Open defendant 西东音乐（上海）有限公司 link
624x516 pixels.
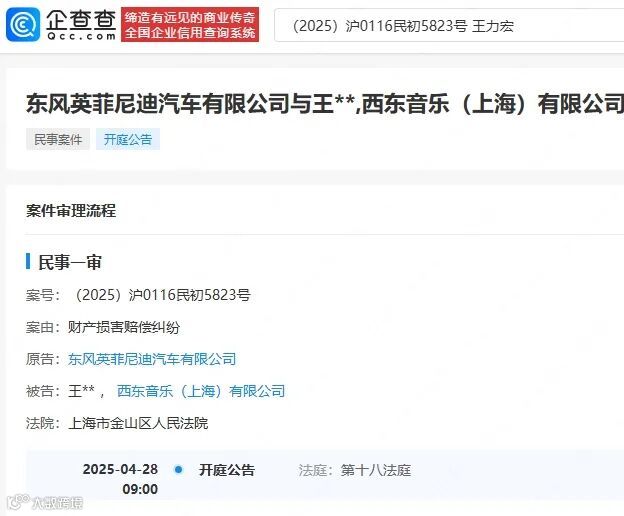pyautogui.click(x=201, y=391)
